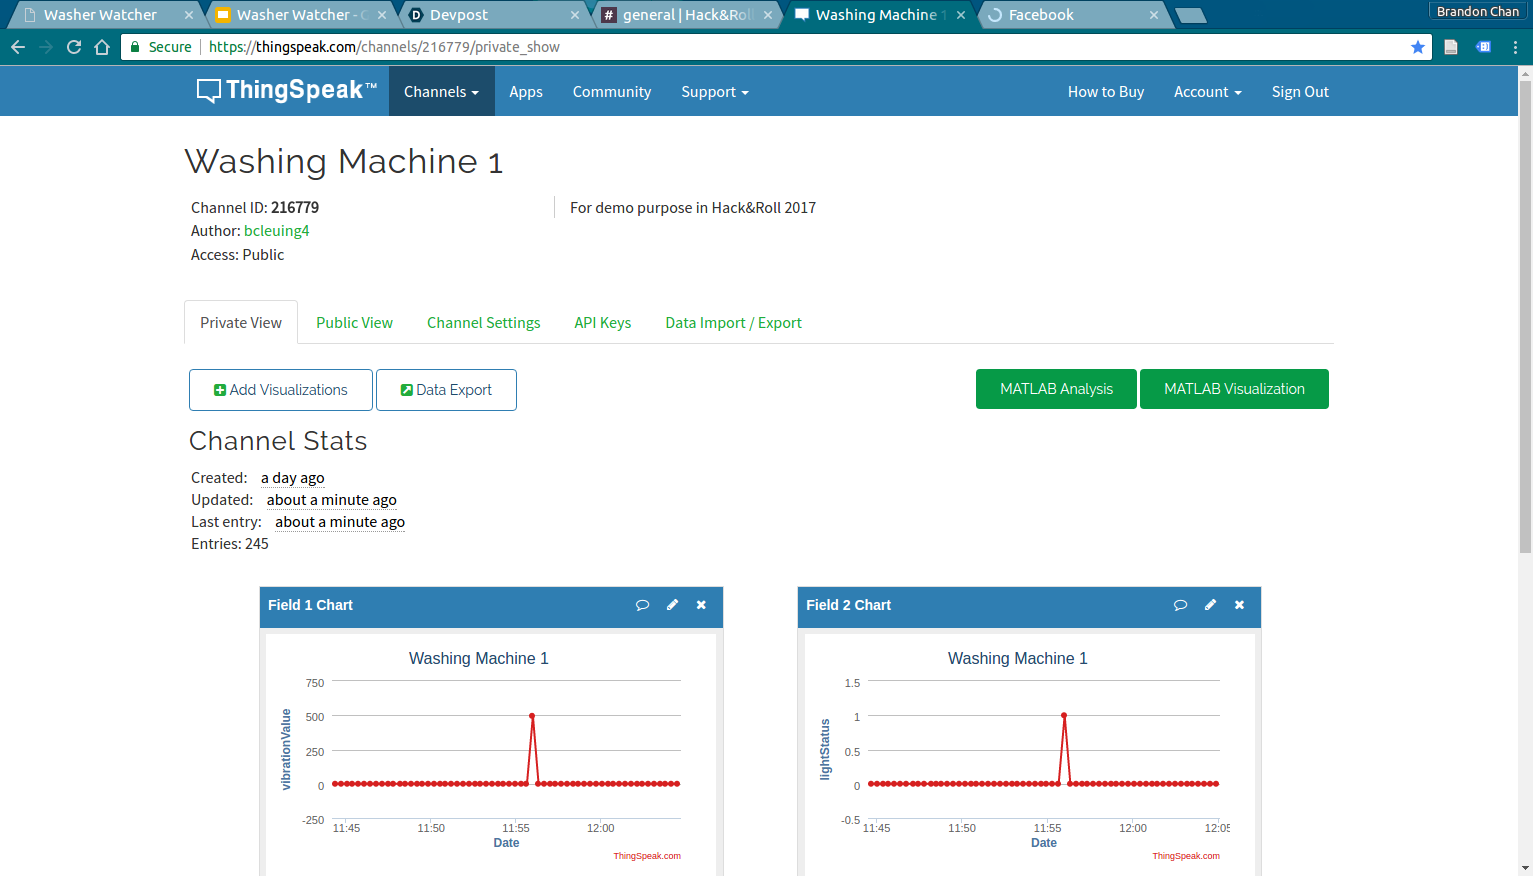Expand the Account dropdown menu
The image size is (1533, 876).
[x=1207, y=91]
